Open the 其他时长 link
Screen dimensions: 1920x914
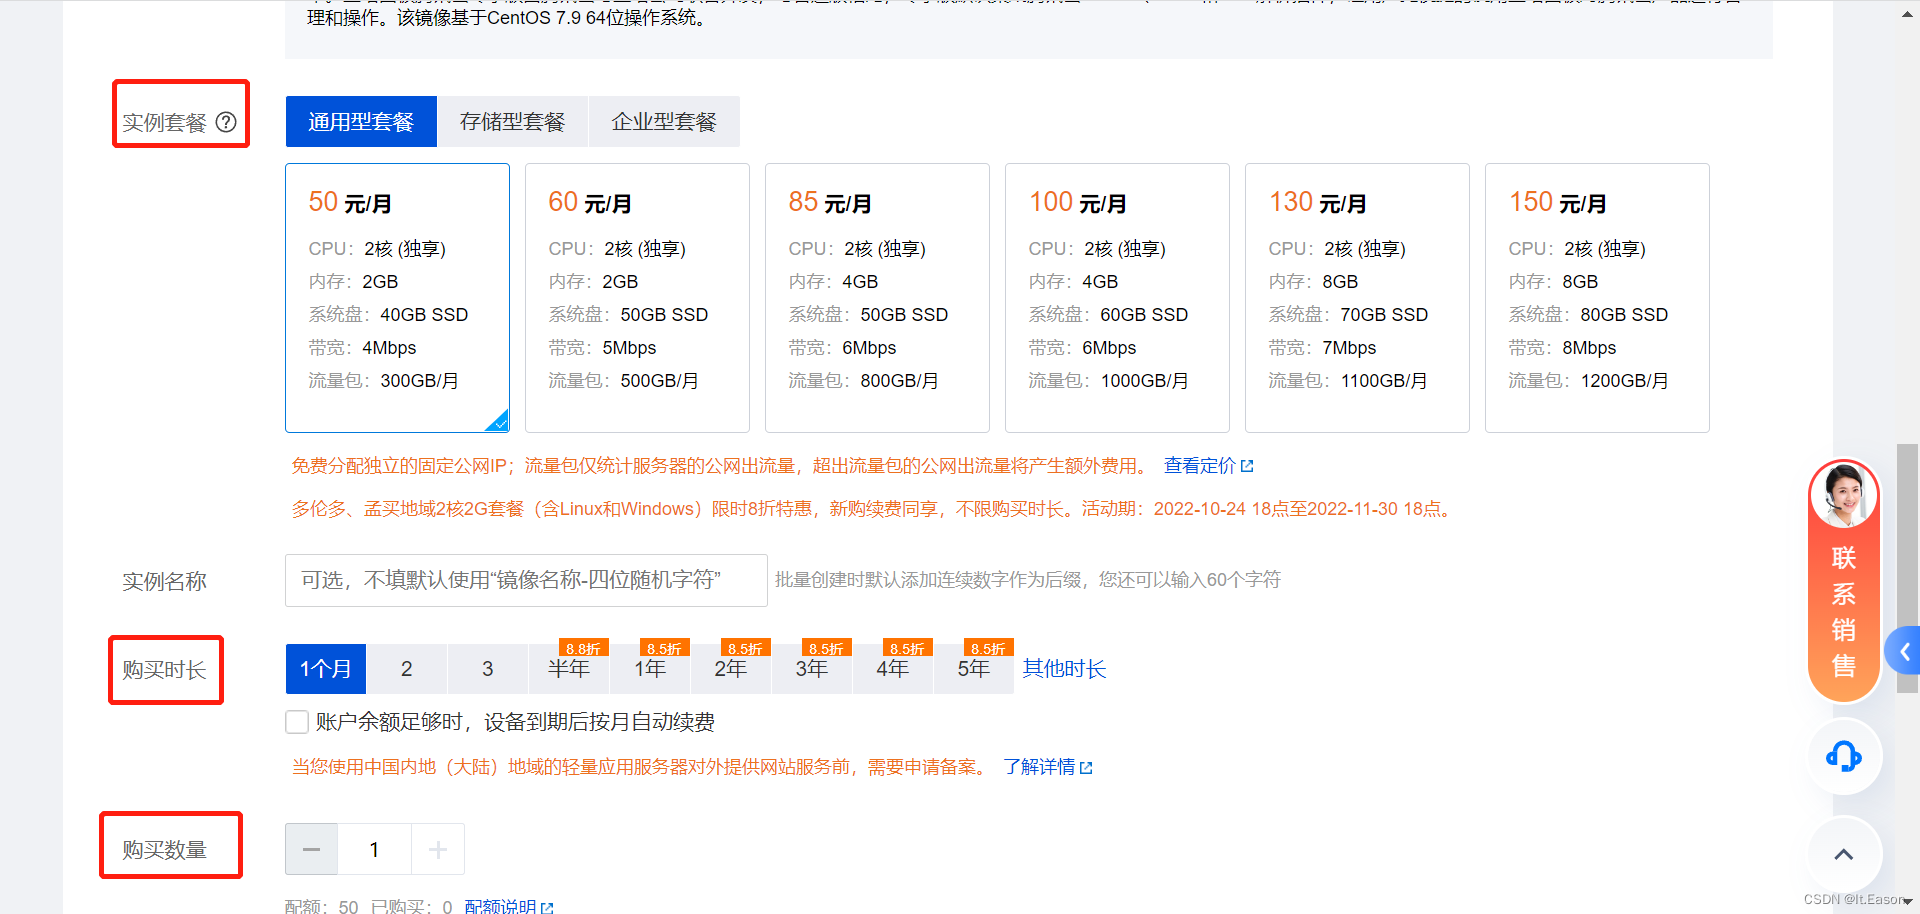point(1064,669)
